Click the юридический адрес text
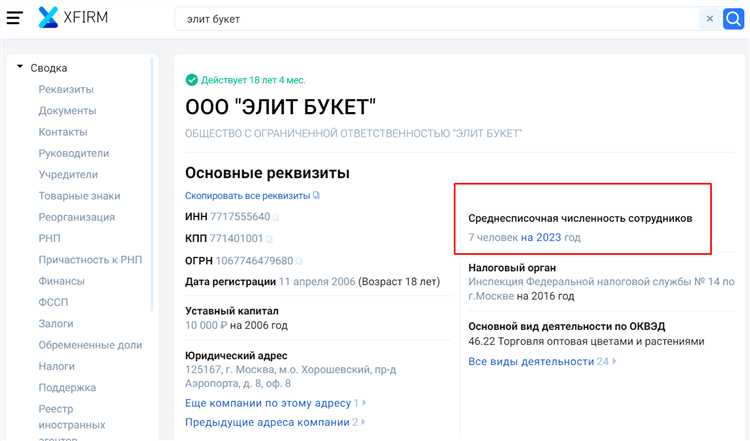 [290, 376]
